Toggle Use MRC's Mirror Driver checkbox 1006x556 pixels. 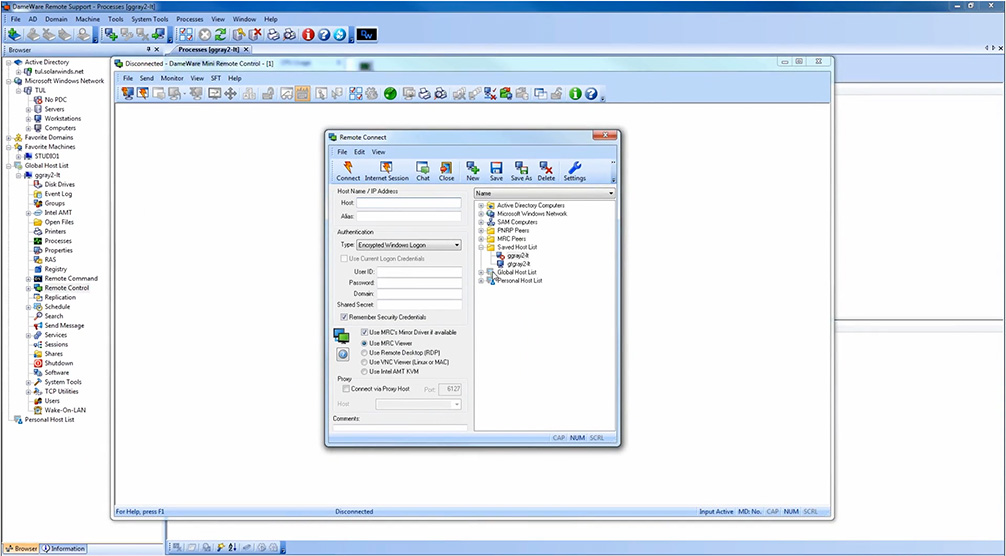(x=364, y=332)
